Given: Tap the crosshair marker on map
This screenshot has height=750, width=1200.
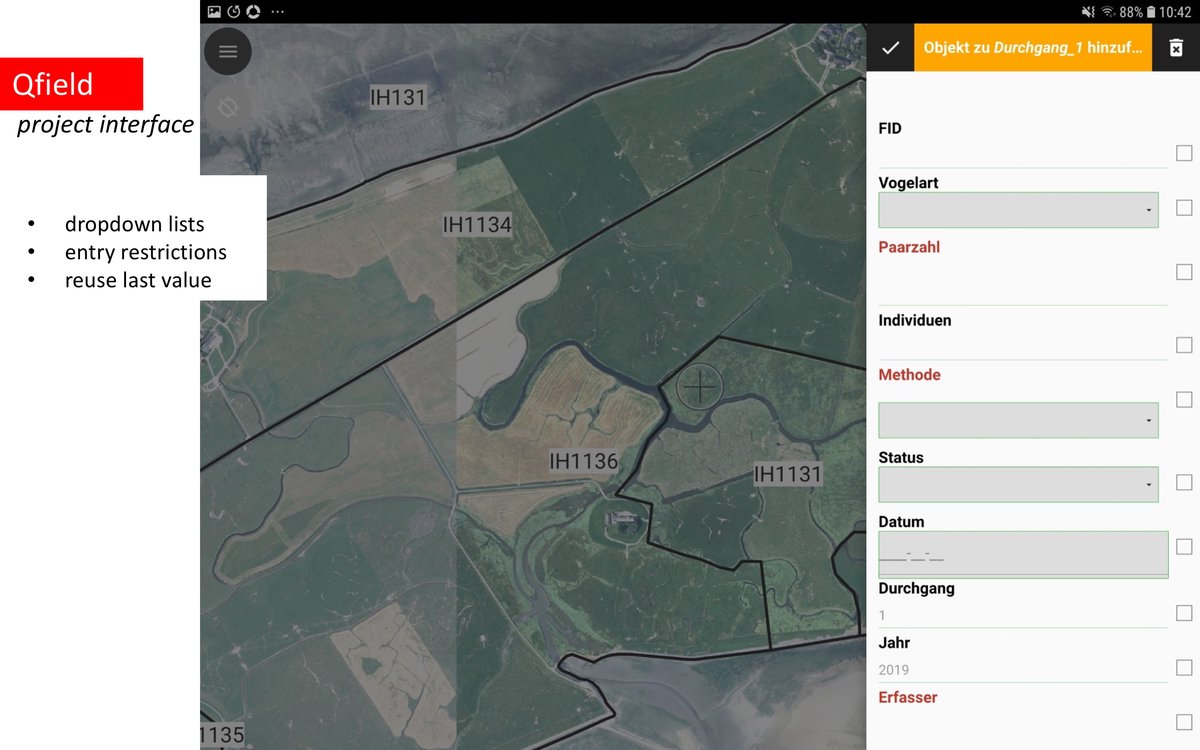Looking at the screenshot, I should 699,385.
